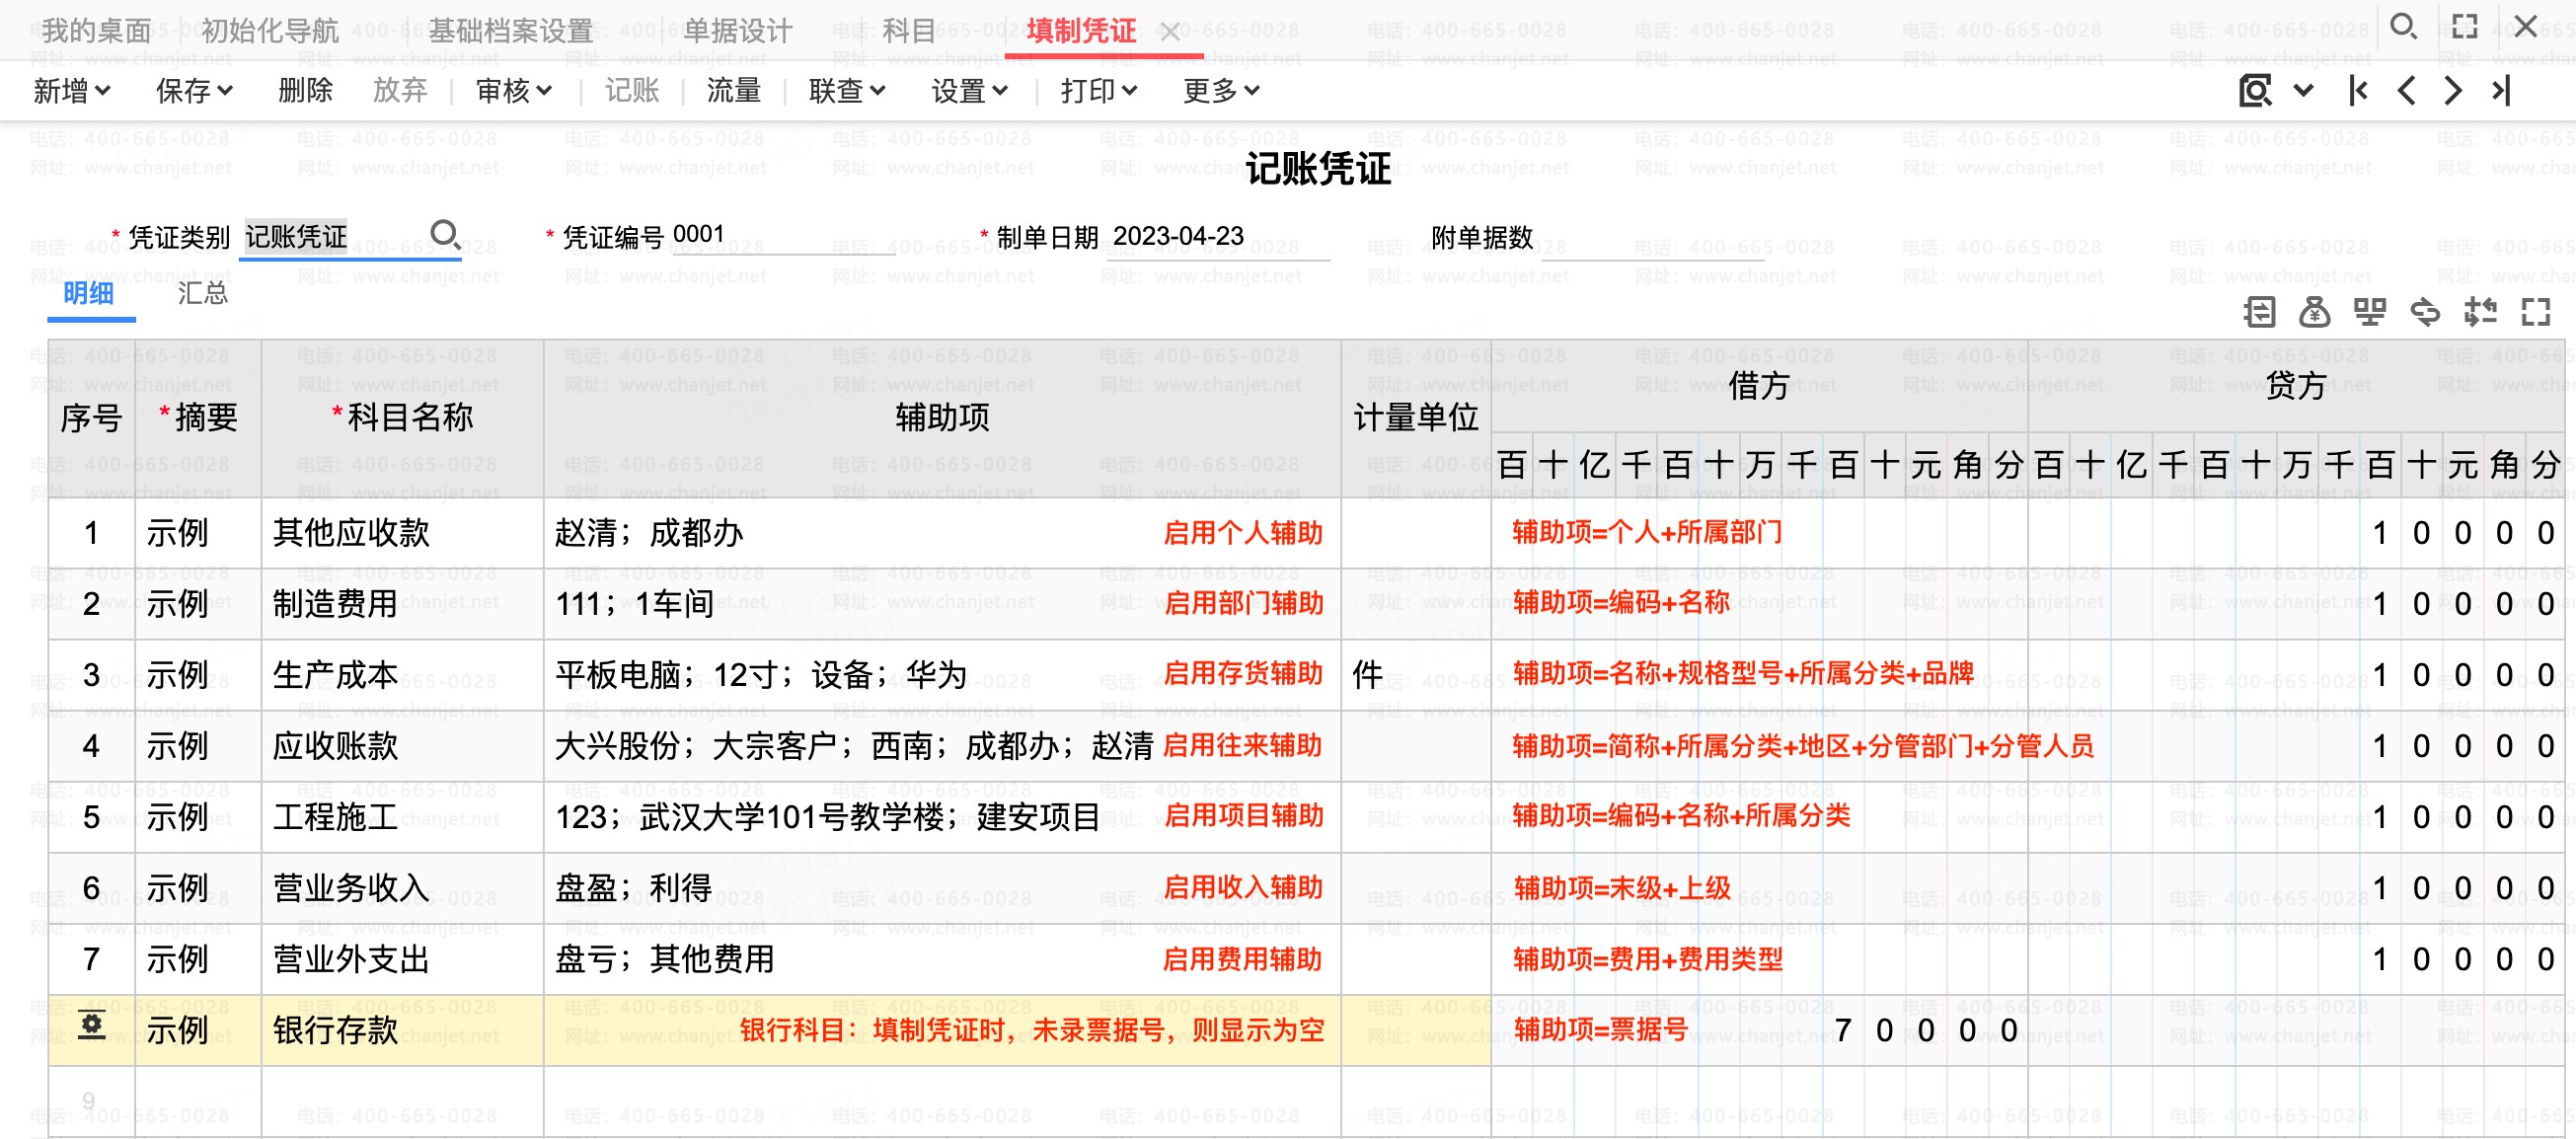
Task: Open the 更多 dropdown menu
Action: (1221, 91)
